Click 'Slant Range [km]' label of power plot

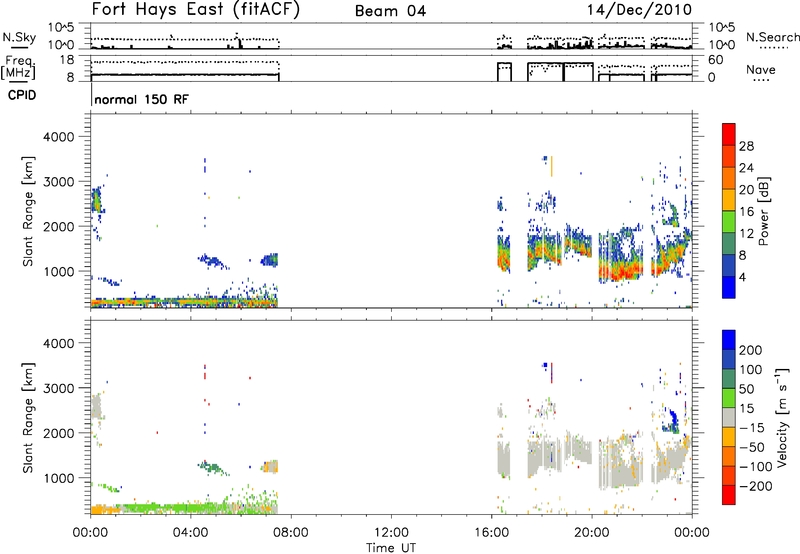pyautogui.click(x=28, y=211)
